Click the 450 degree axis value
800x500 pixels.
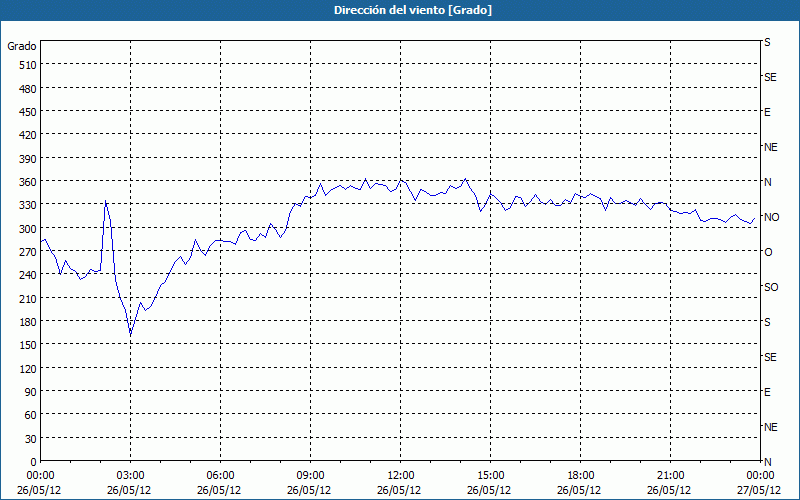point(29,112)
